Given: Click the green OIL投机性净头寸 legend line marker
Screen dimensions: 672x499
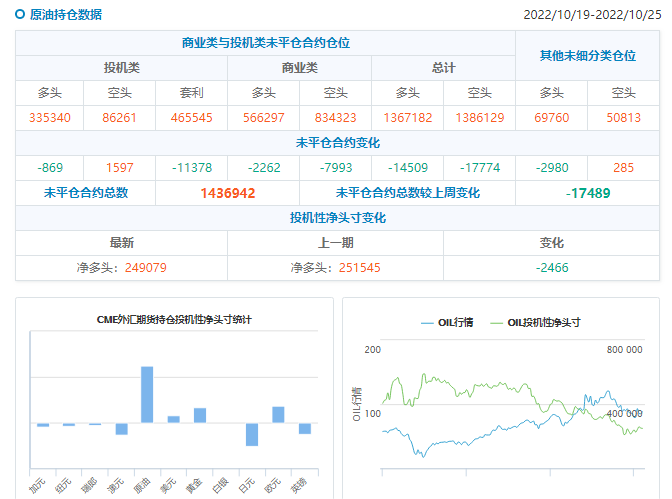Looking at the screenshot, I should tap(497, 323).
